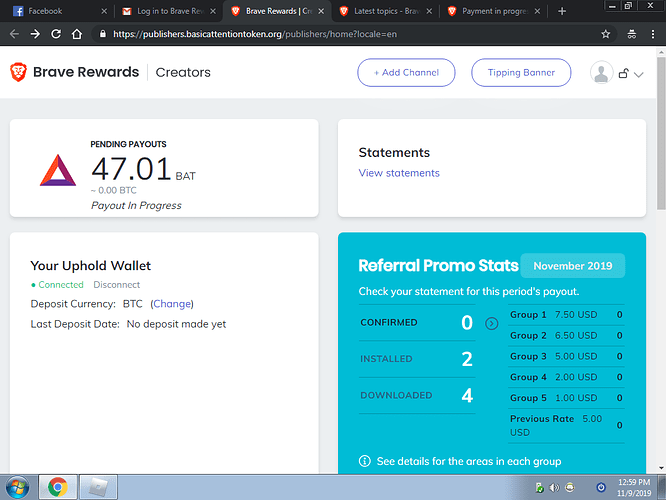Open the browser home page icon

point(76,34)
